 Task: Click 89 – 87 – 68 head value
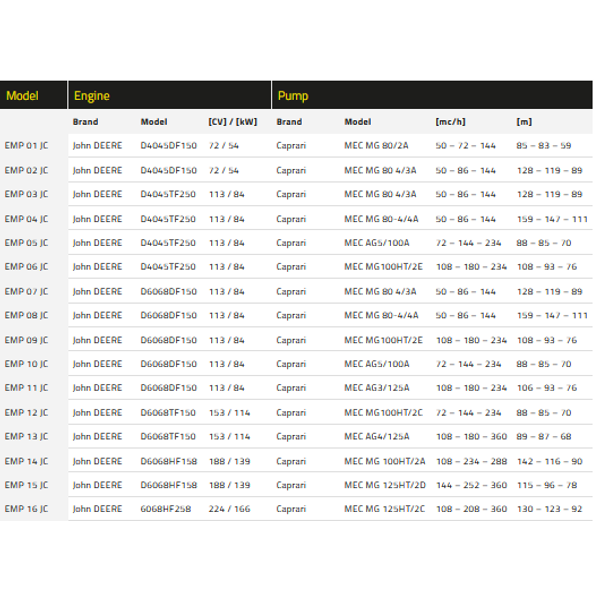pos(544,436)
